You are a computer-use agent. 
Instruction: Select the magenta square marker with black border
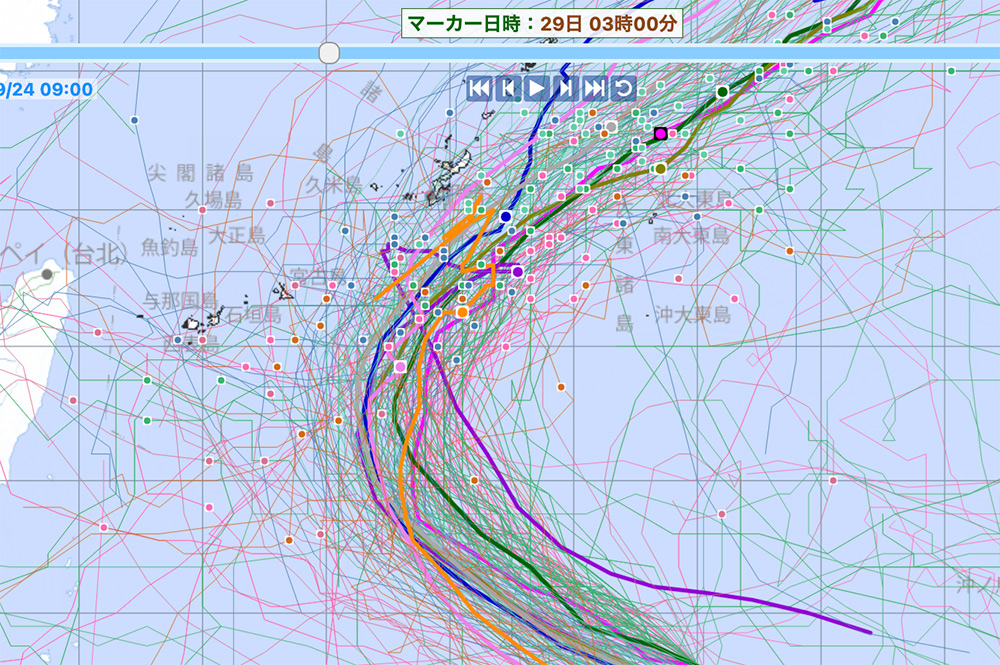tap(661, 134)
